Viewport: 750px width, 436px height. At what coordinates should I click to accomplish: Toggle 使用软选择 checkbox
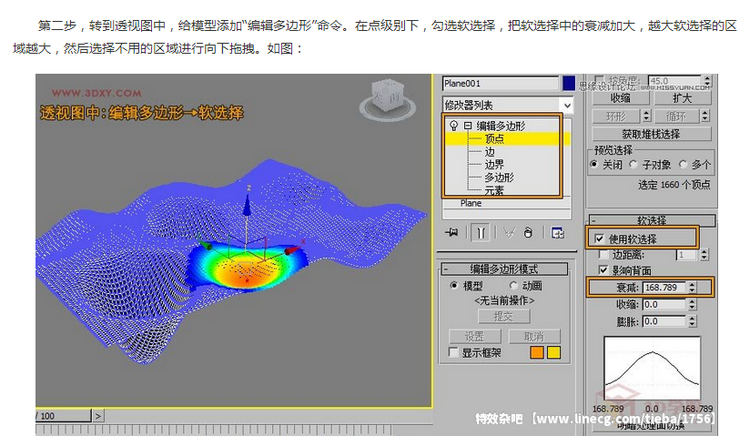599,239
